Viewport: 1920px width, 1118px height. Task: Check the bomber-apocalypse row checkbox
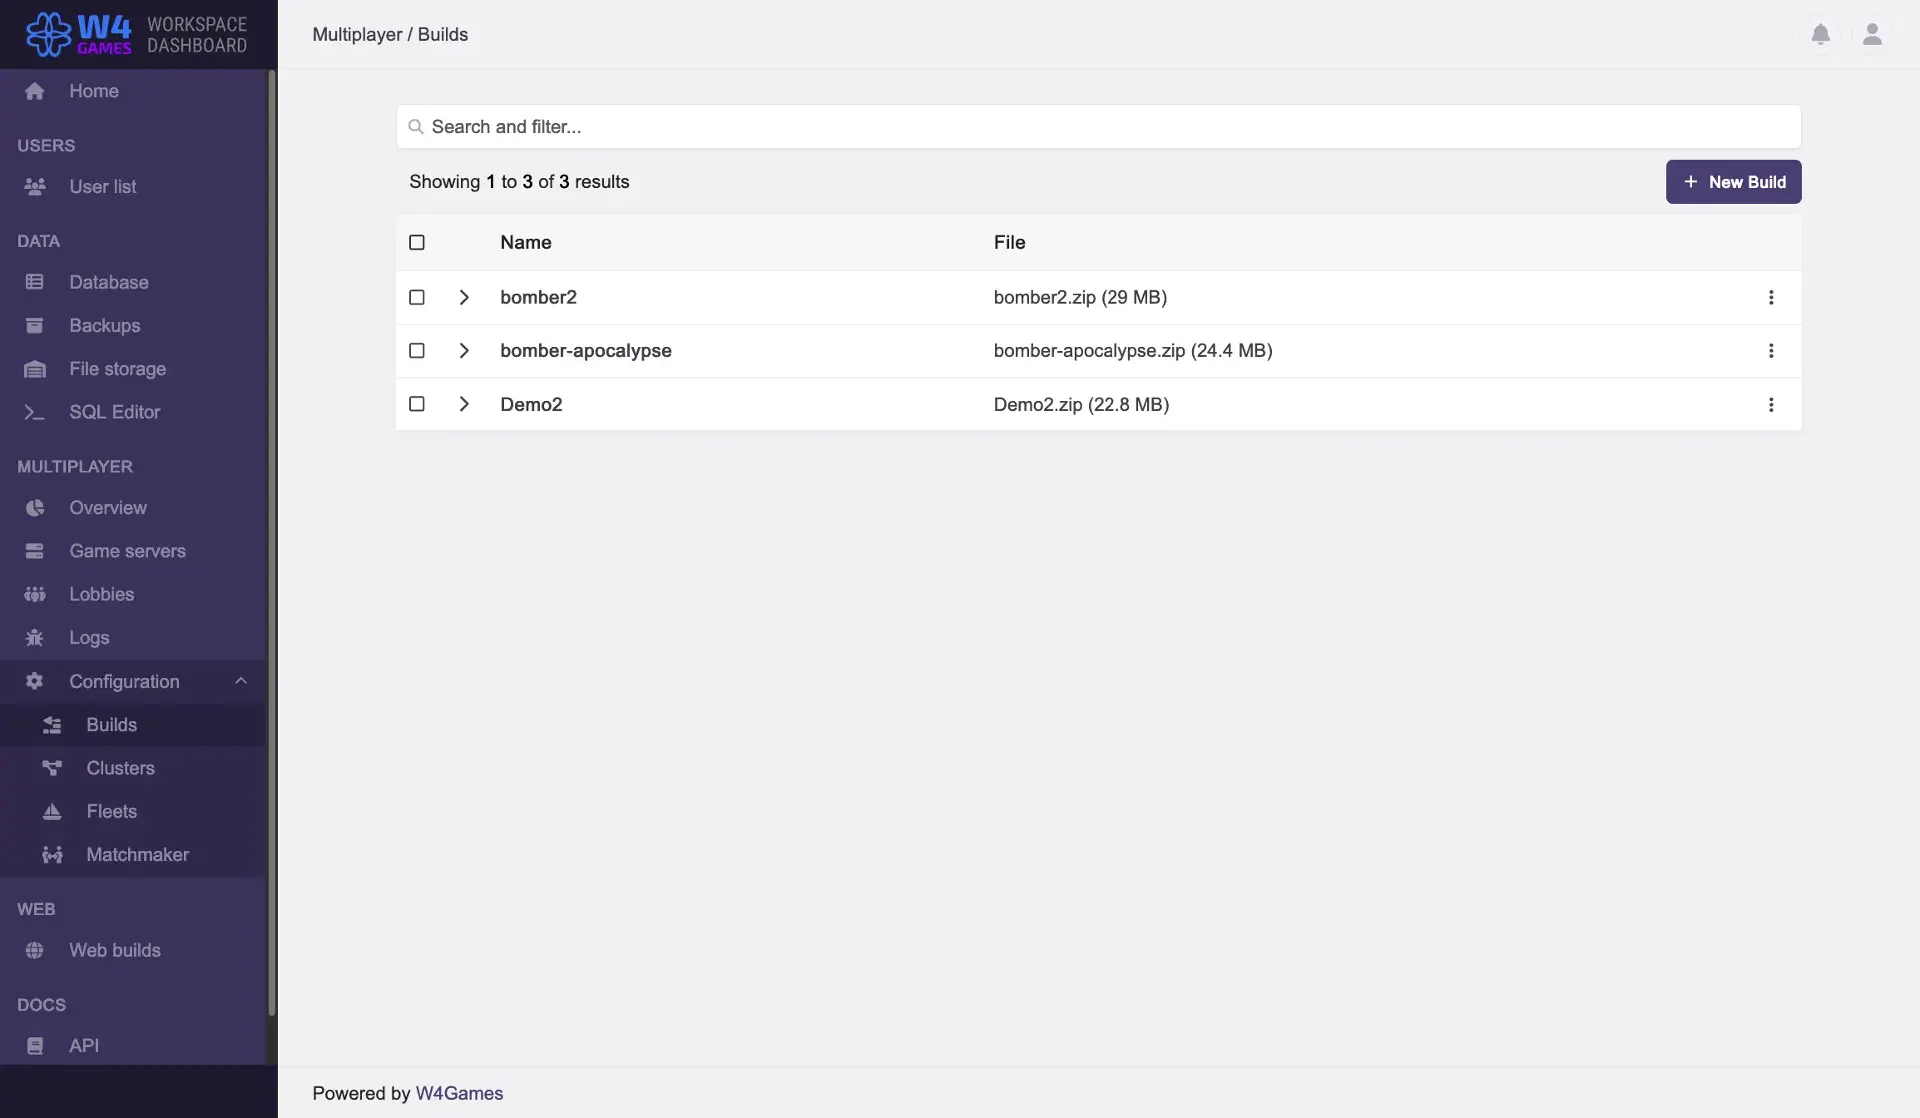(x=417, y=351)
